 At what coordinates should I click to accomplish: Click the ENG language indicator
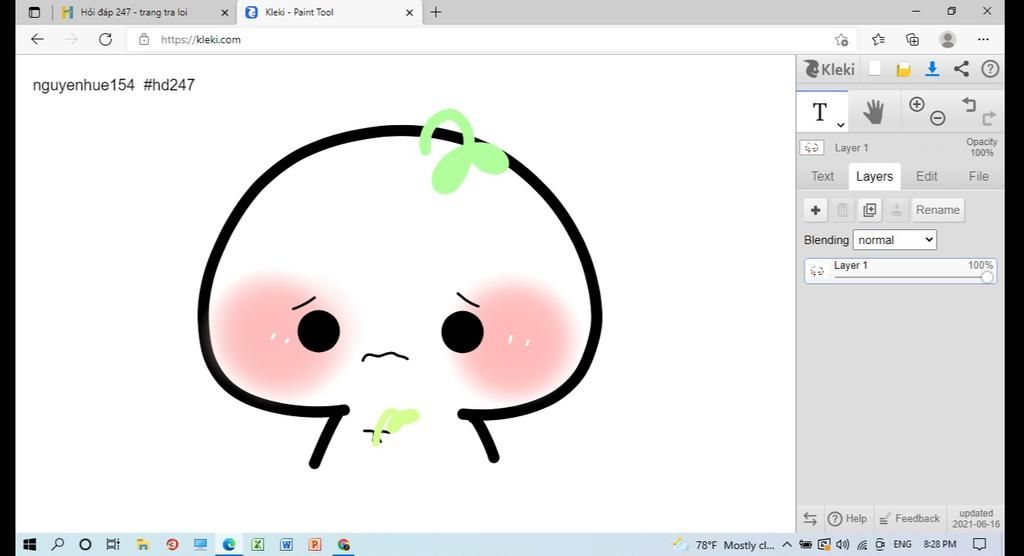pyautogui.click(x=902, y=544)
